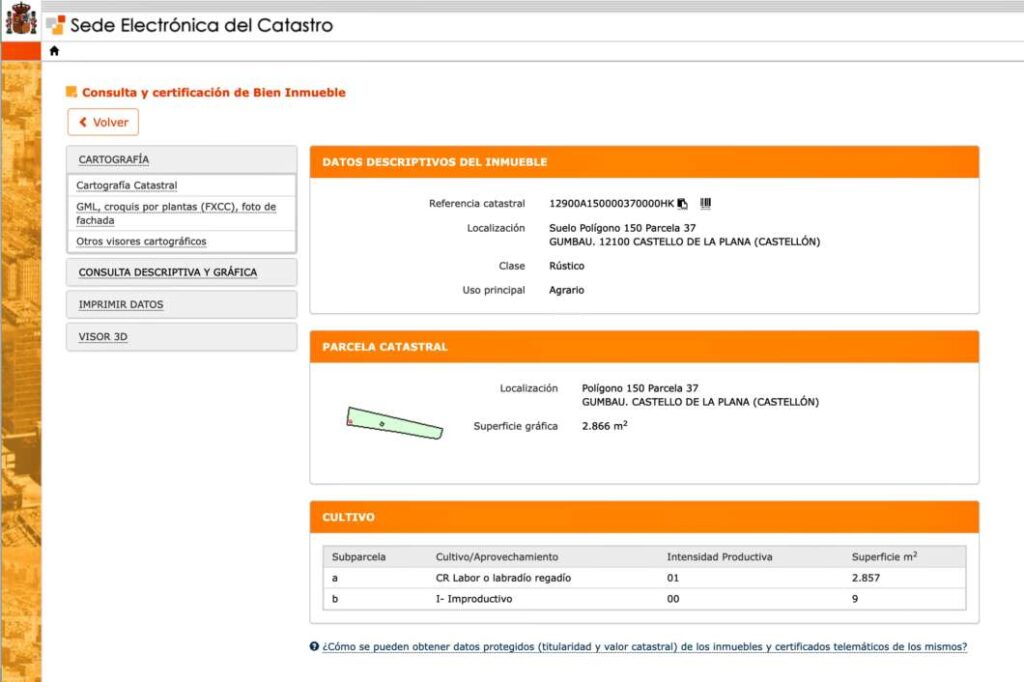This screenshot has width=1024, height=682.
Task: Go back using the Volver button
Action: (103, 122)
